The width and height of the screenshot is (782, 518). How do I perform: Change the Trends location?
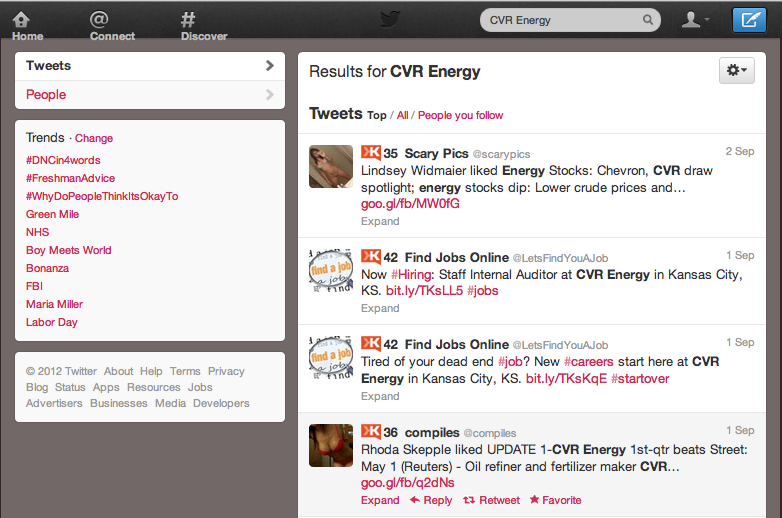(x=94, y=138)
